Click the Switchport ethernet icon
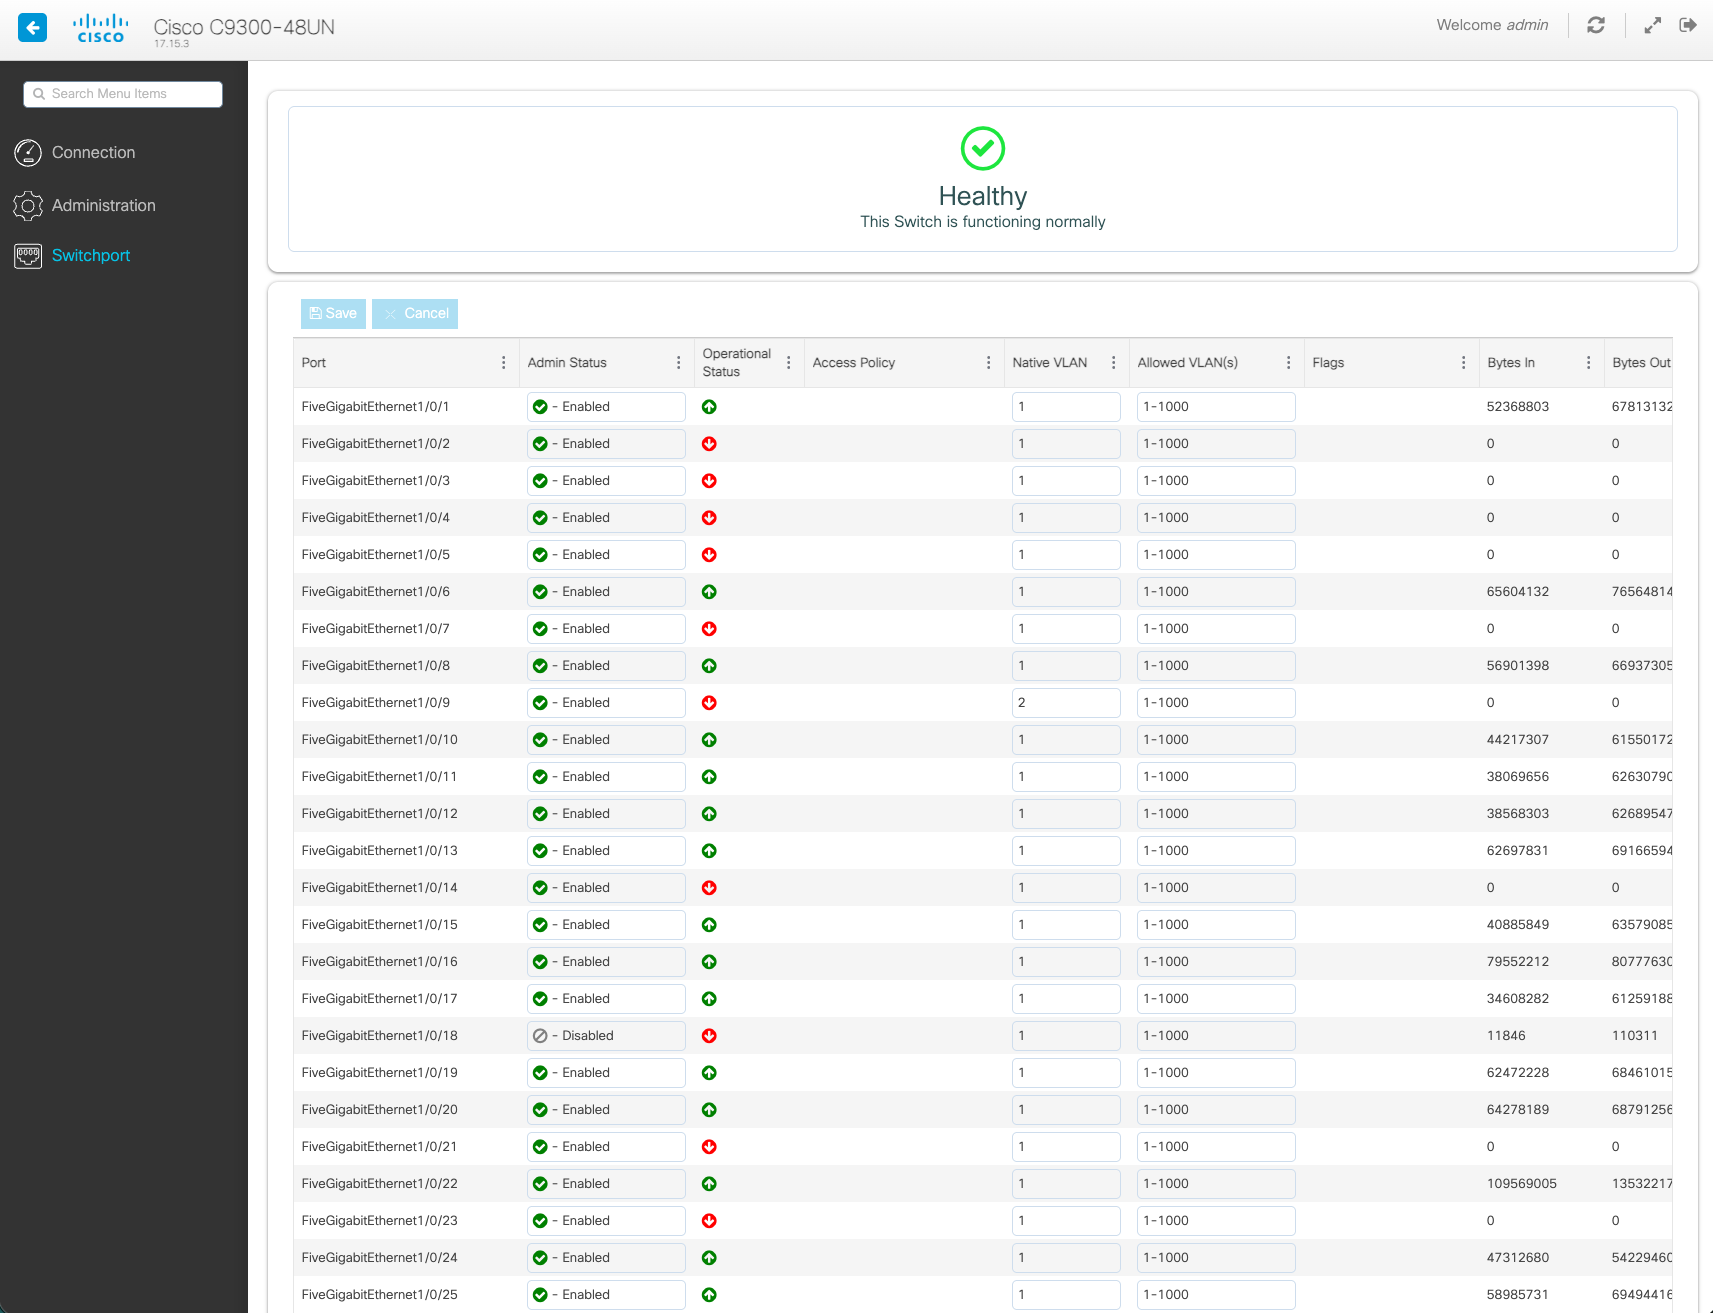 (28, 256)
